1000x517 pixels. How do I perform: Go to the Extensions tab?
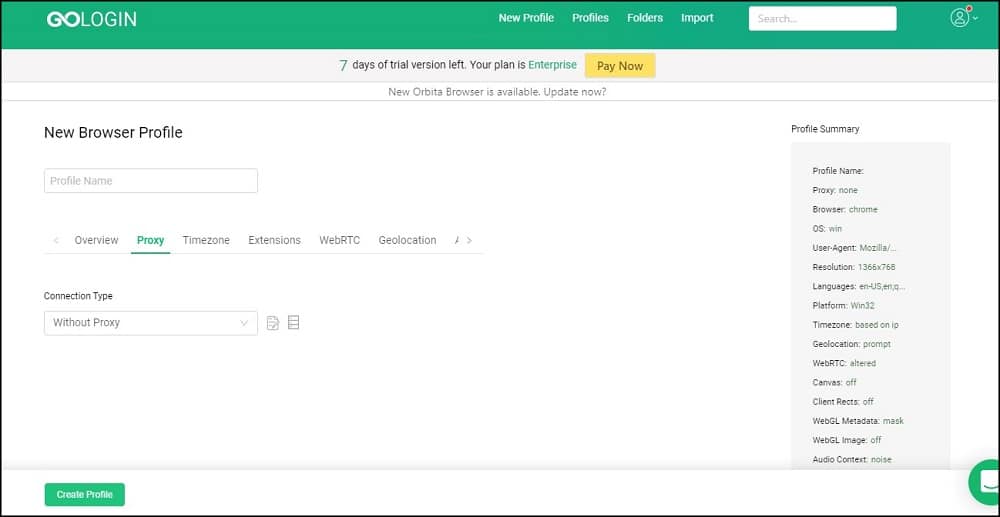[274, 240]
